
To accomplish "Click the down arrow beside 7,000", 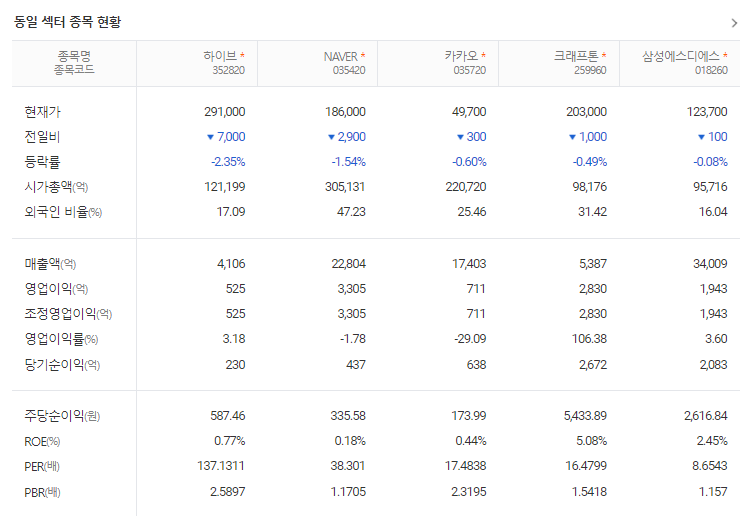I will point(210,137).
